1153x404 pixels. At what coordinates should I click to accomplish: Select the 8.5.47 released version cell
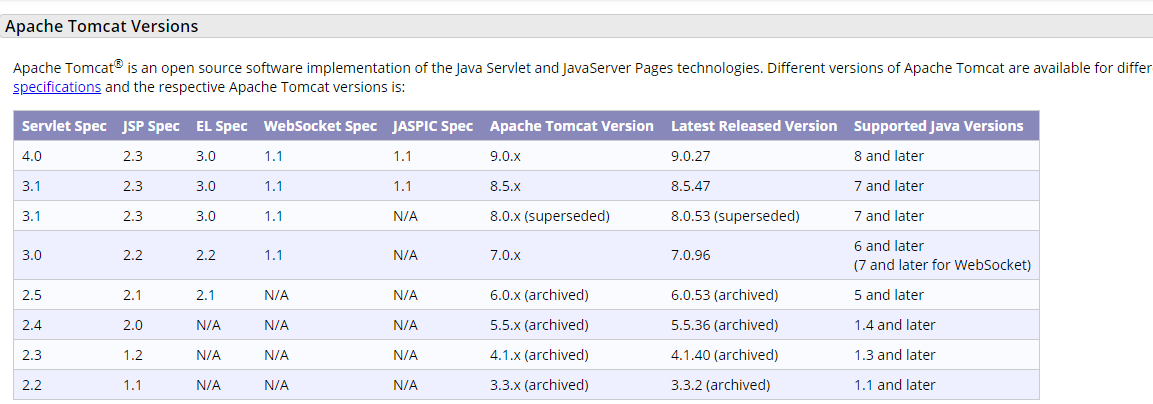[x=690, y=186]
